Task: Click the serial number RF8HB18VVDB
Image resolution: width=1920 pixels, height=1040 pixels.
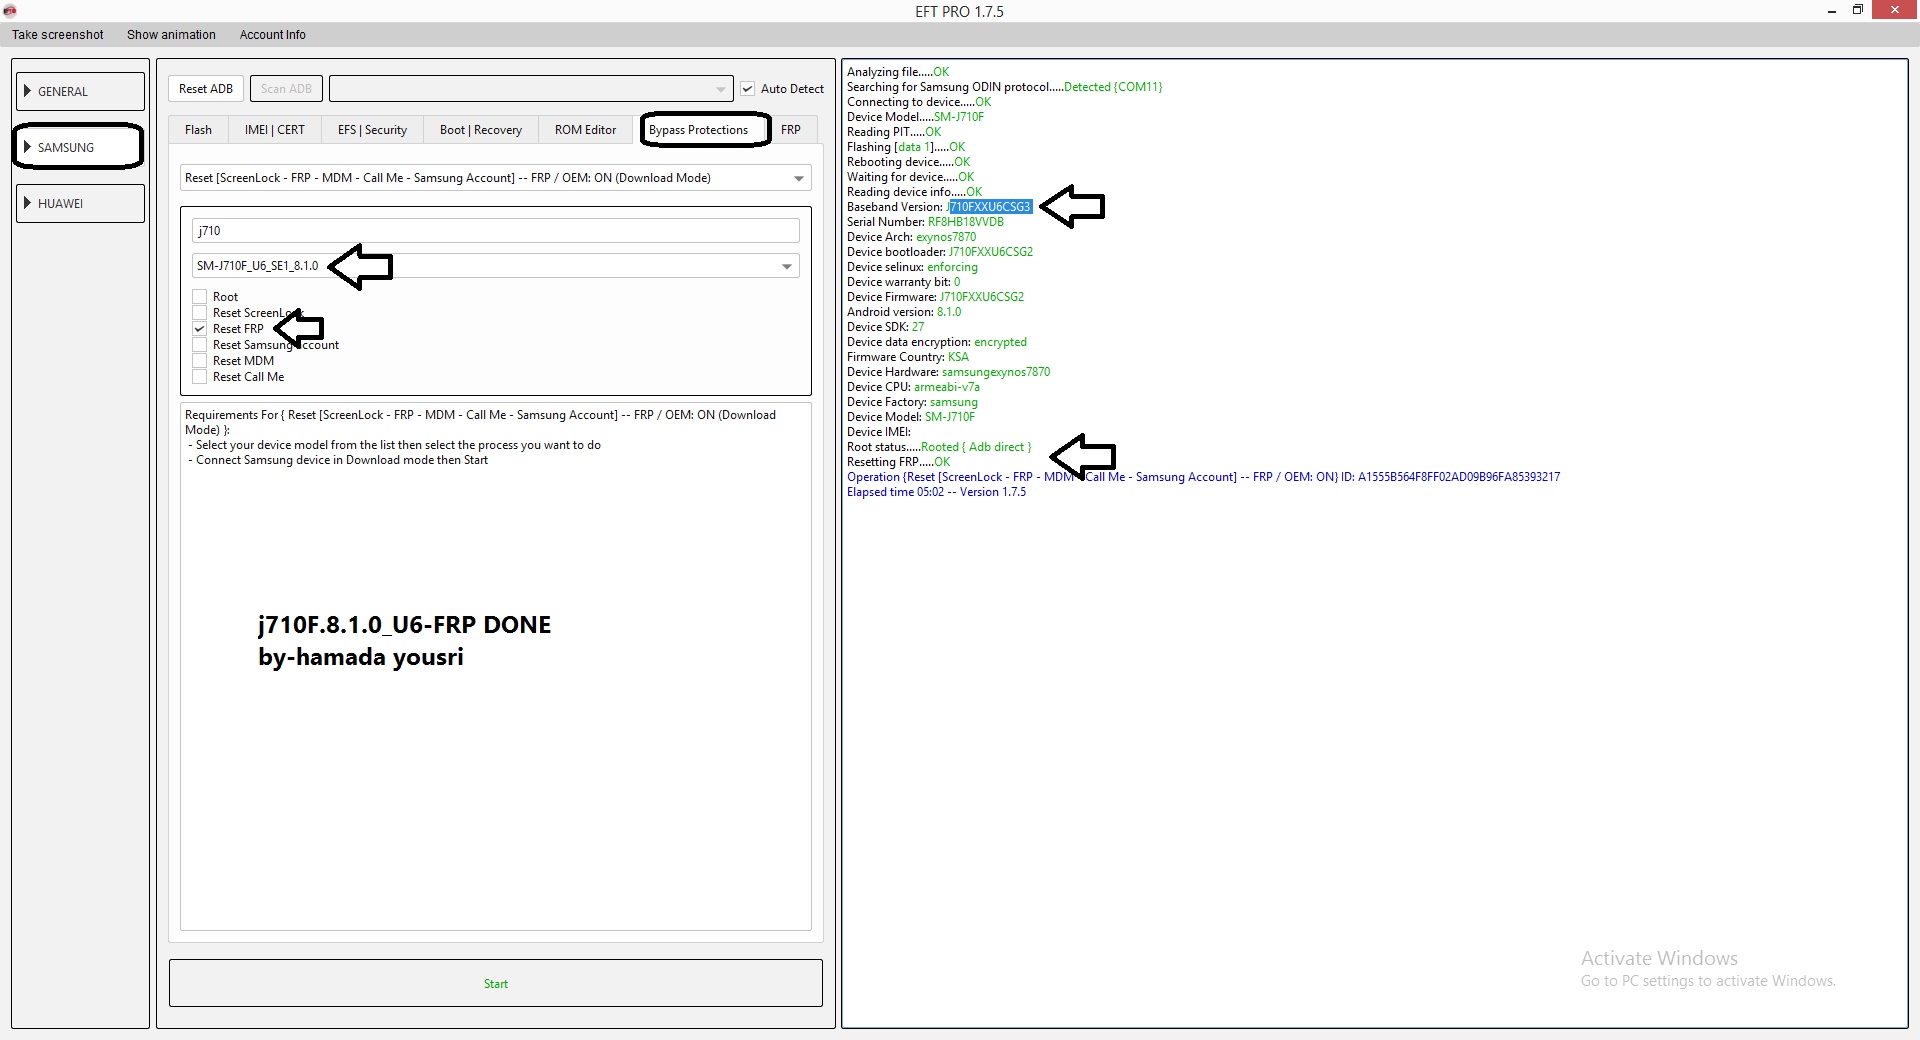Action: click(966, 222)
